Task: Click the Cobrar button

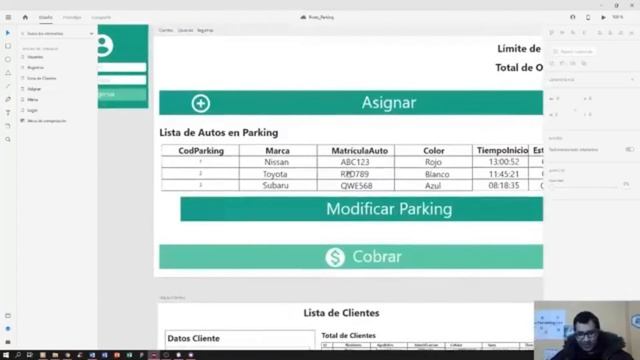Action: point(351,257)
